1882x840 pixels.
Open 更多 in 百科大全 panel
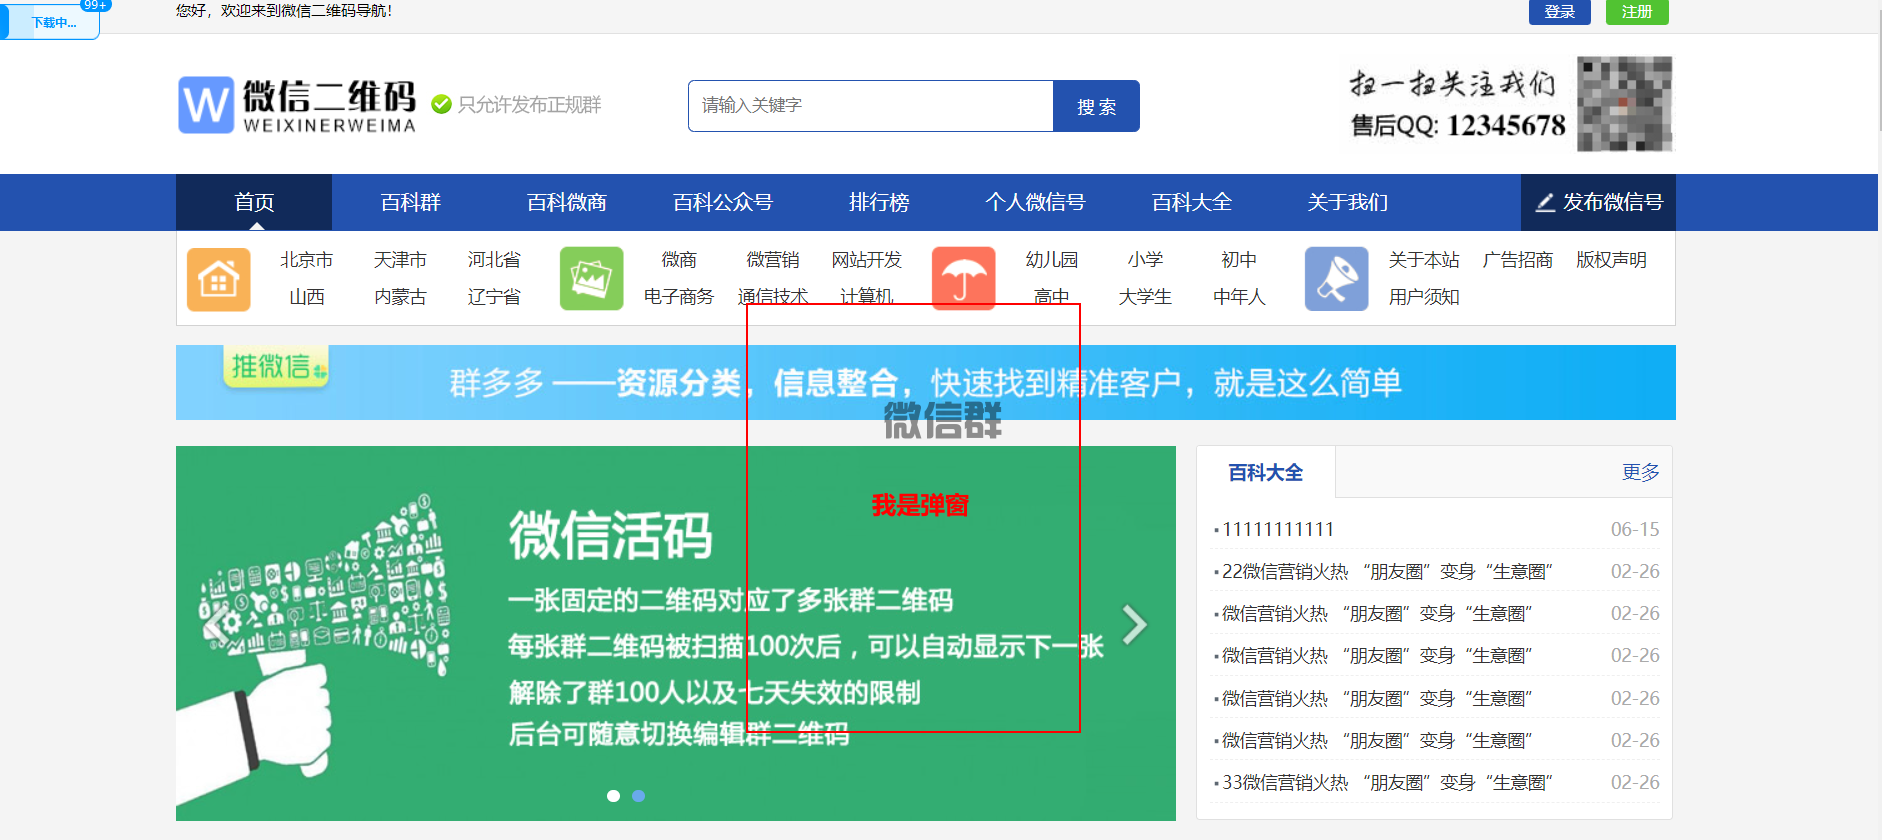[x=1640, y=472]
